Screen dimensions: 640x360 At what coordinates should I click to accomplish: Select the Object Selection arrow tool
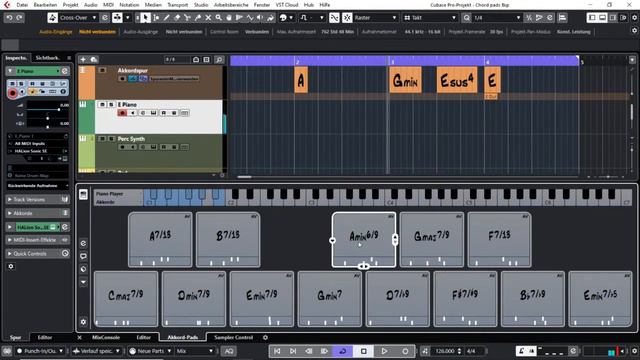coord(146,18)
